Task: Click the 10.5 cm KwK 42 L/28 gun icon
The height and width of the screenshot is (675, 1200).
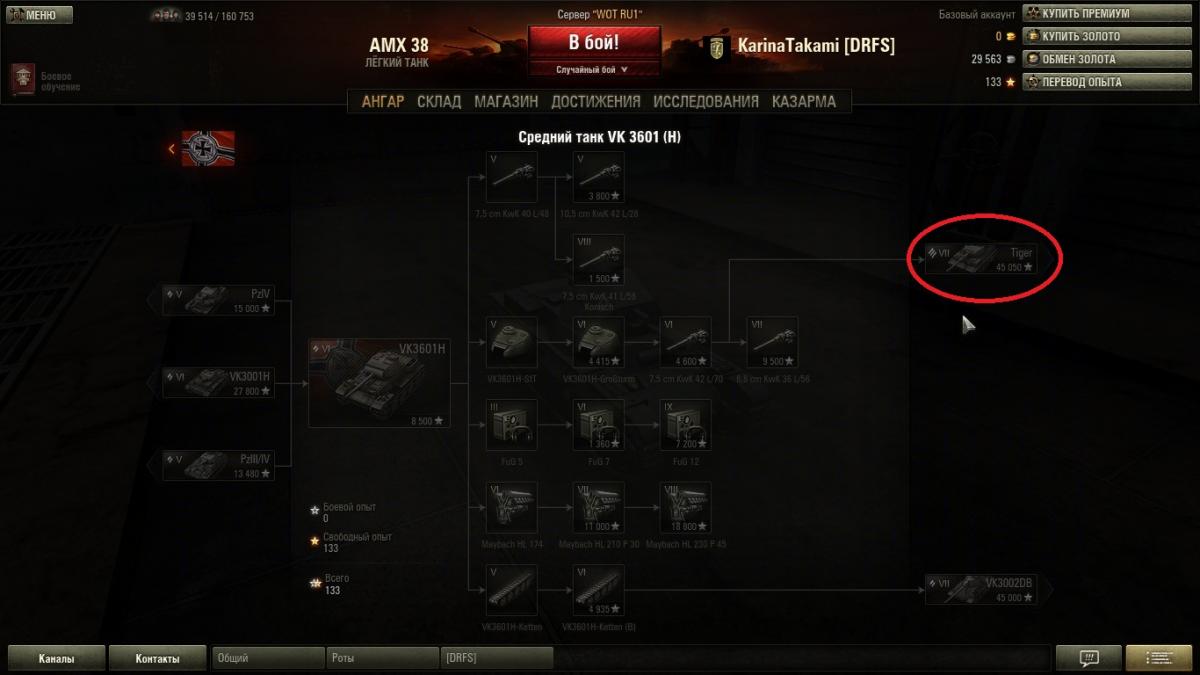Action: tap(598, 178)
